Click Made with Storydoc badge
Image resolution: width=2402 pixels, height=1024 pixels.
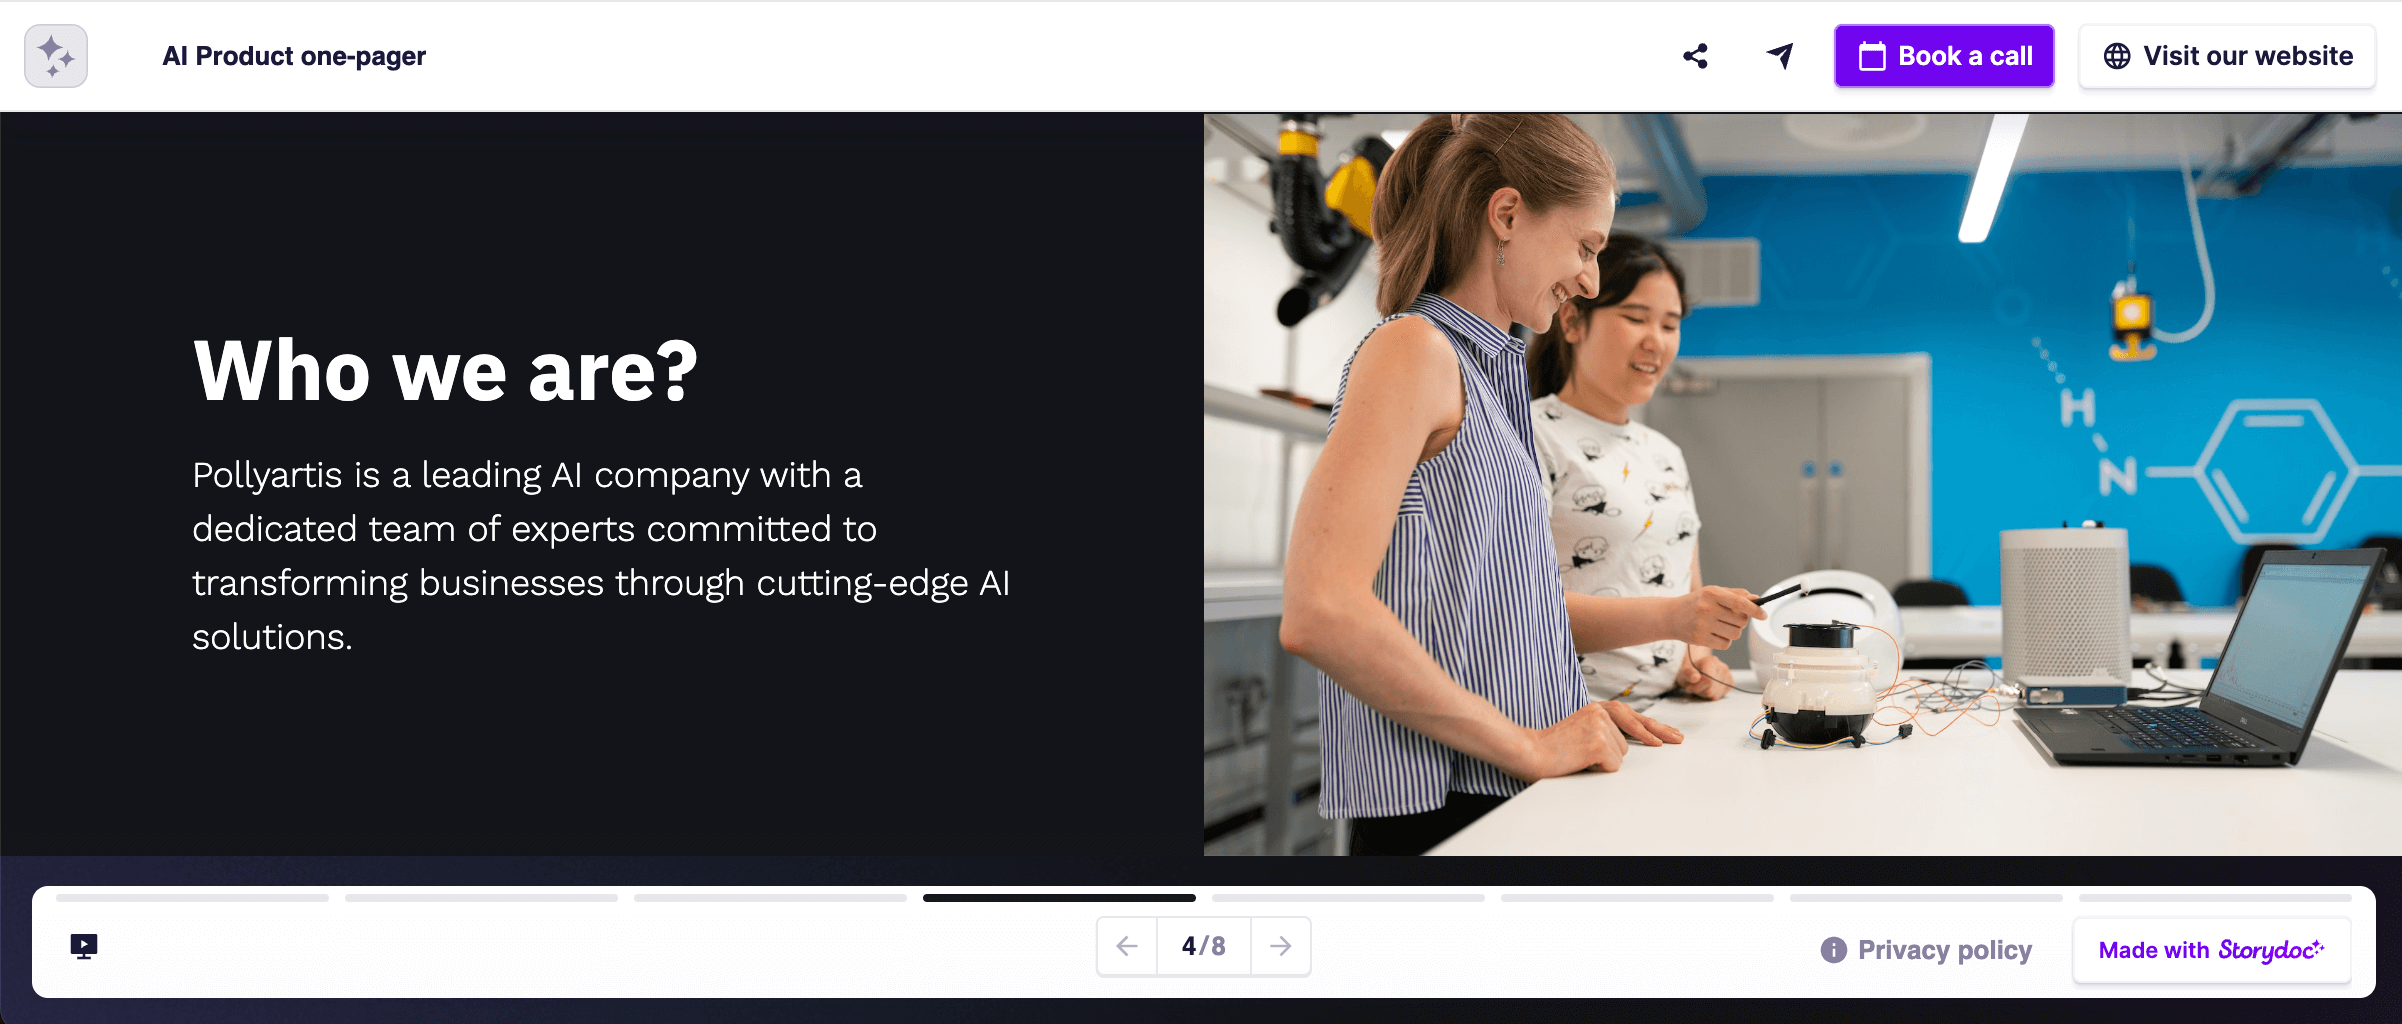(2211, 950)
